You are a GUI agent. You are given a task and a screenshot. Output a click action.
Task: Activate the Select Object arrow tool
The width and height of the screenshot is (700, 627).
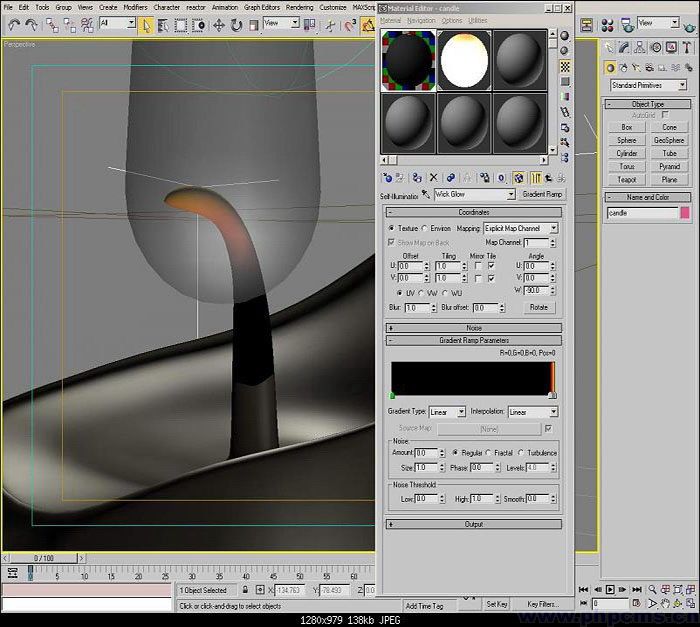(x=146, y=25)
